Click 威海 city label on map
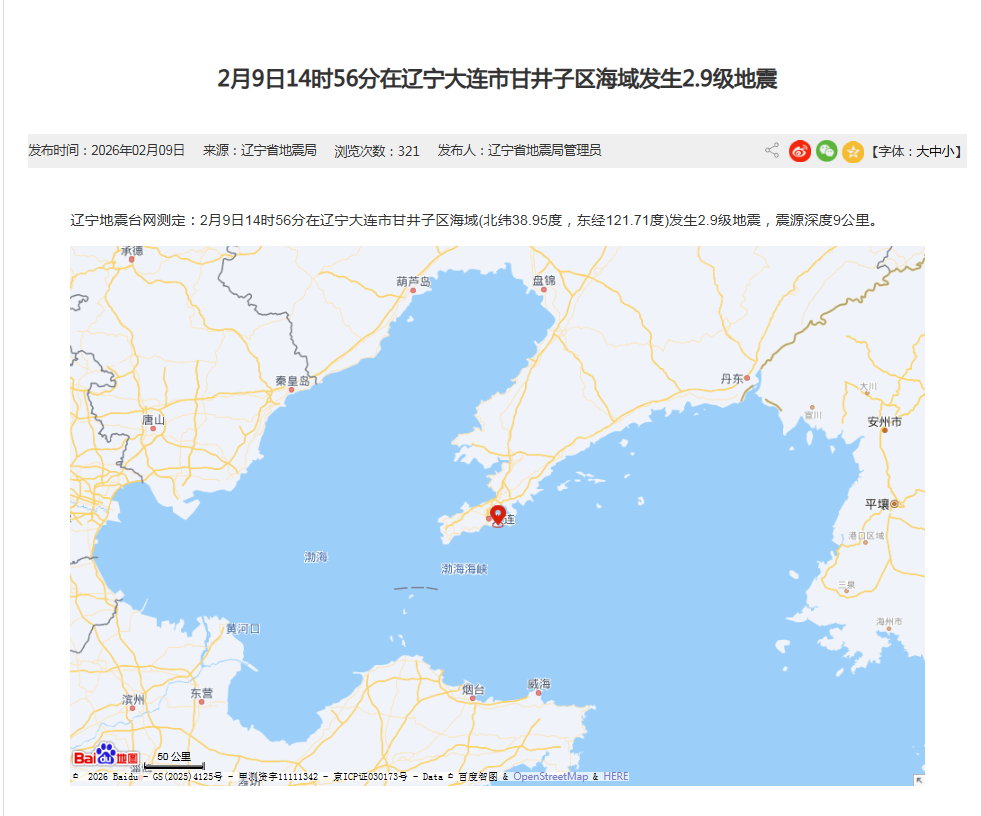The height and width of the screenshot is (816, 981). click(x=538, y=684)
